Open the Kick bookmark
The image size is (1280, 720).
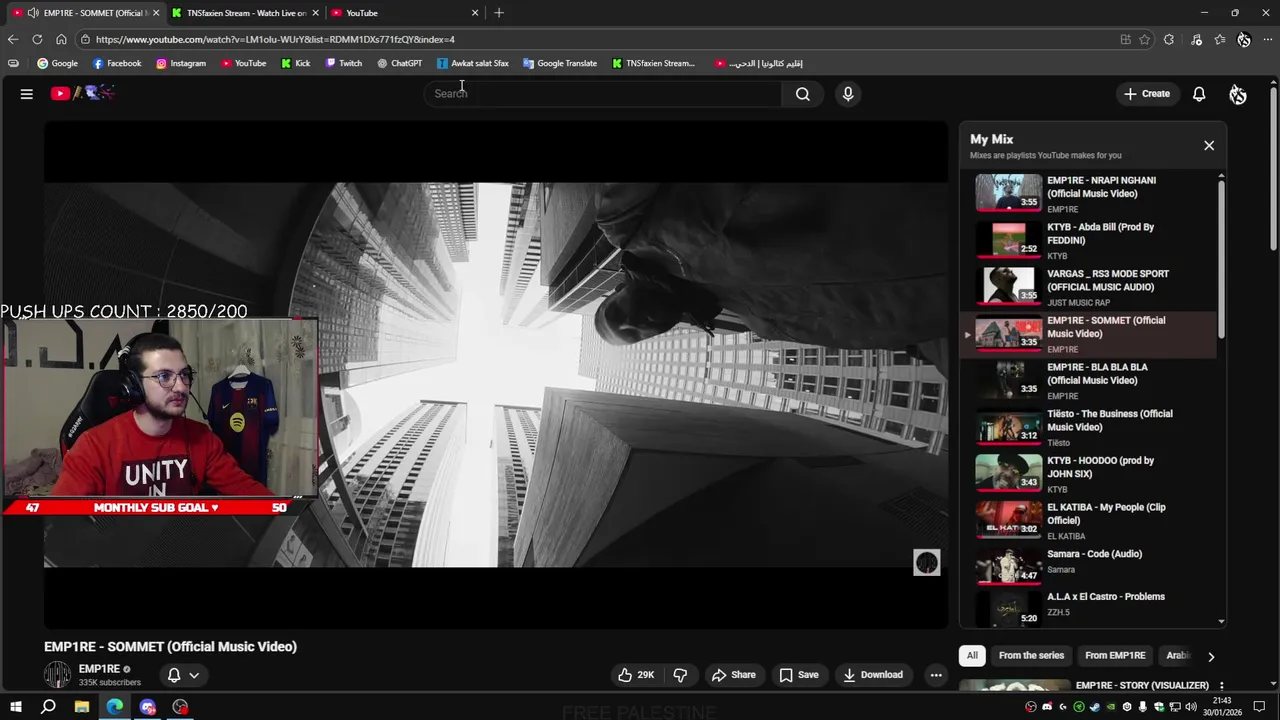(x=295, y=63)
